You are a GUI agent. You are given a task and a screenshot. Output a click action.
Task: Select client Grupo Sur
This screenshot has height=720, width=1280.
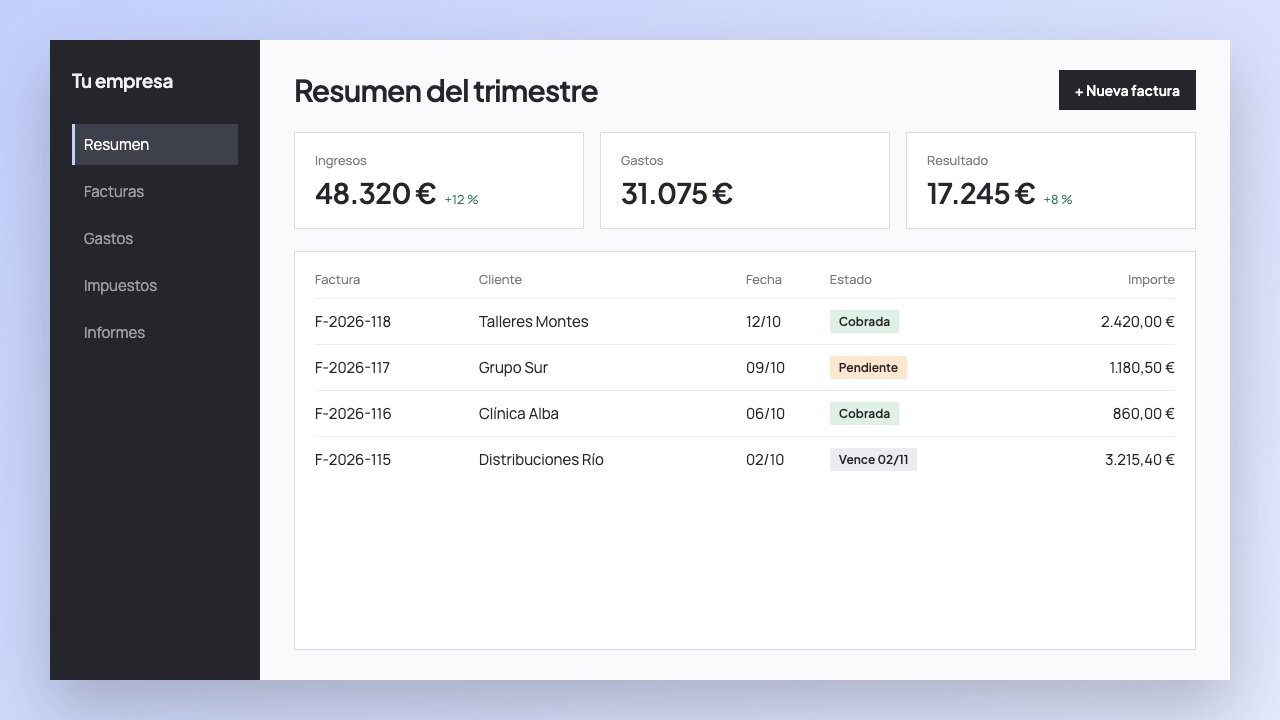pyautogui.click(x=513, y=367)
